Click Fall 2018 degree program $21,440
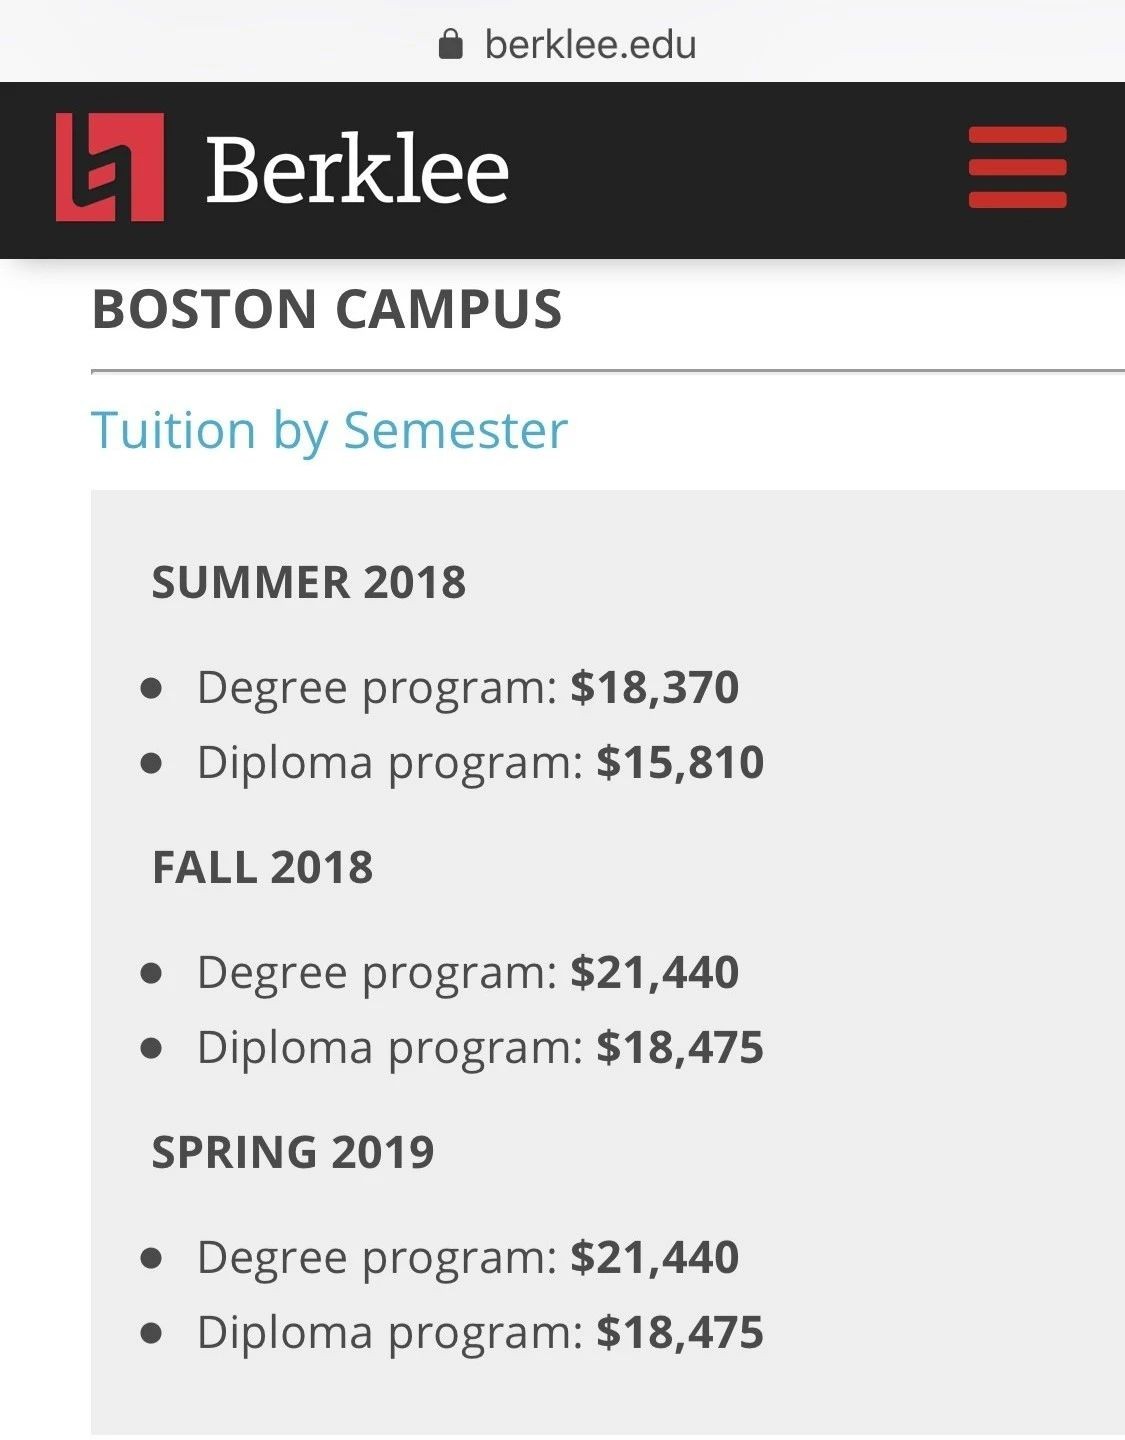This screenshot has height=1440, width=1125. [654, 972]
